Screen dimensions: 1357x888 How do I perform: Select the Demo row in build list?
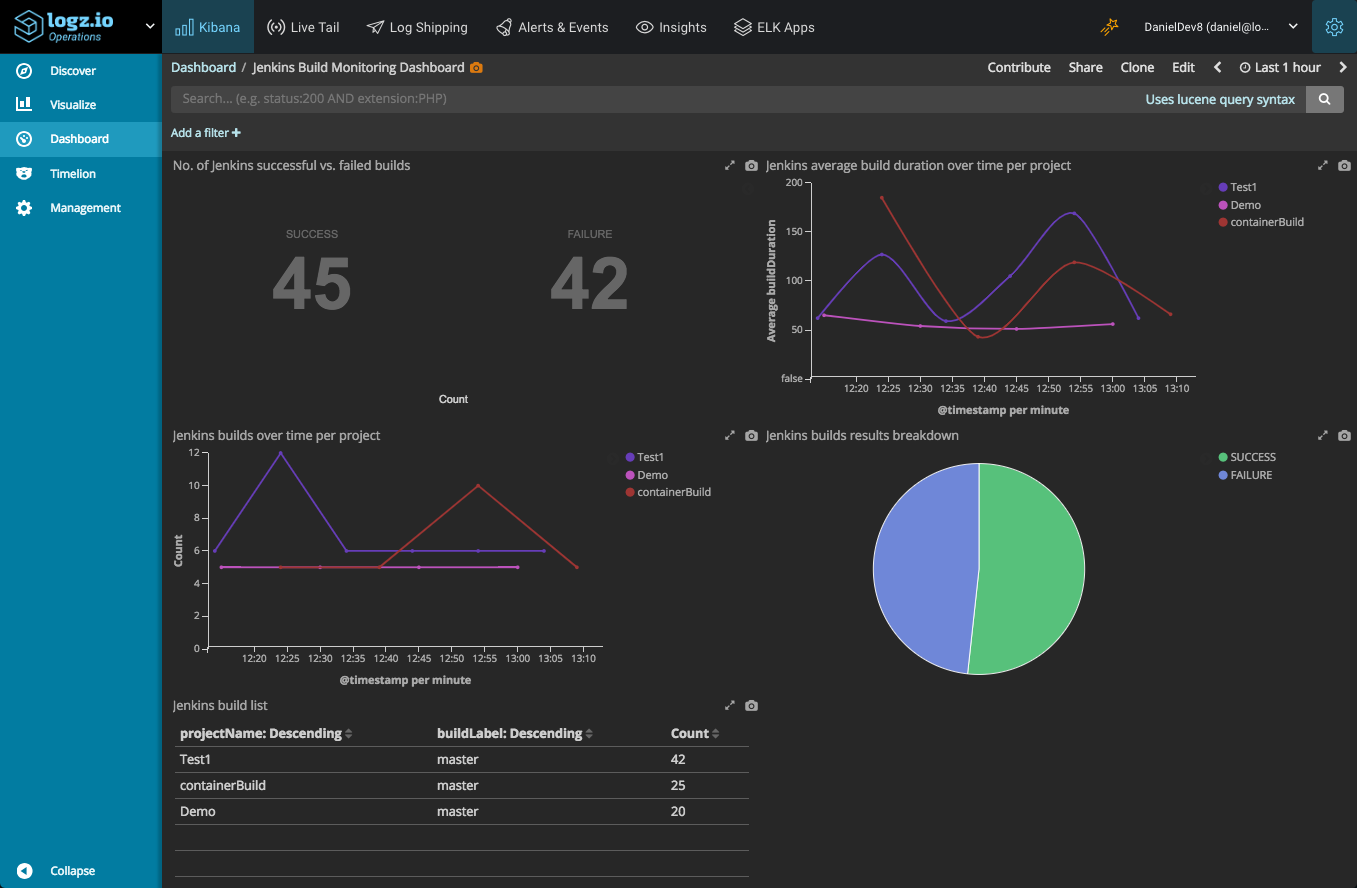coord(462,811)
